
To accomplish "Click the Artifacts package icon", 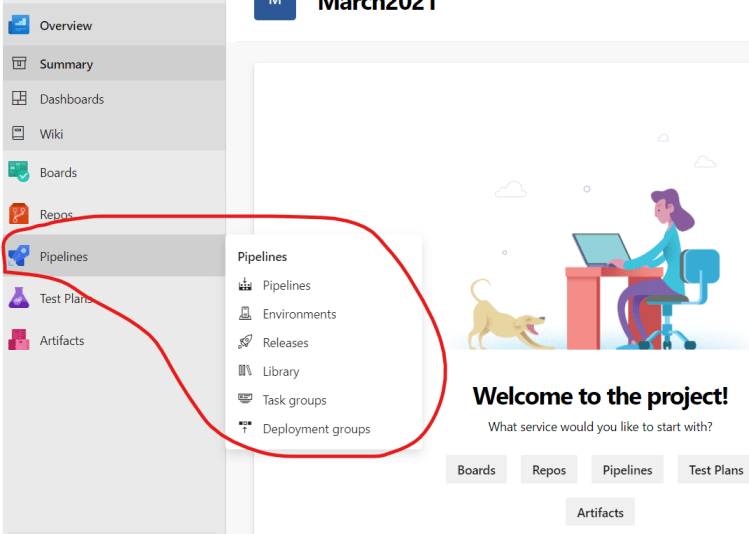I will click(x=19, y=340).
